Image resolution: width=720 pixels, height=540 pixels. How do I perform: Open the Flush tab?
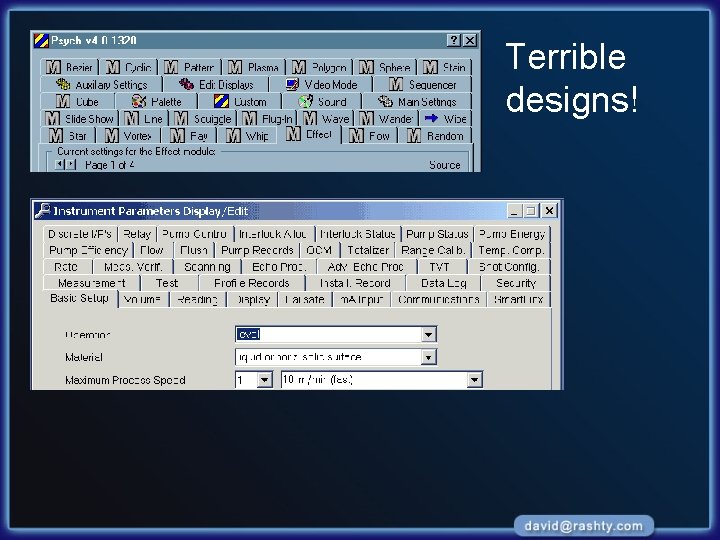click(194, 250)
